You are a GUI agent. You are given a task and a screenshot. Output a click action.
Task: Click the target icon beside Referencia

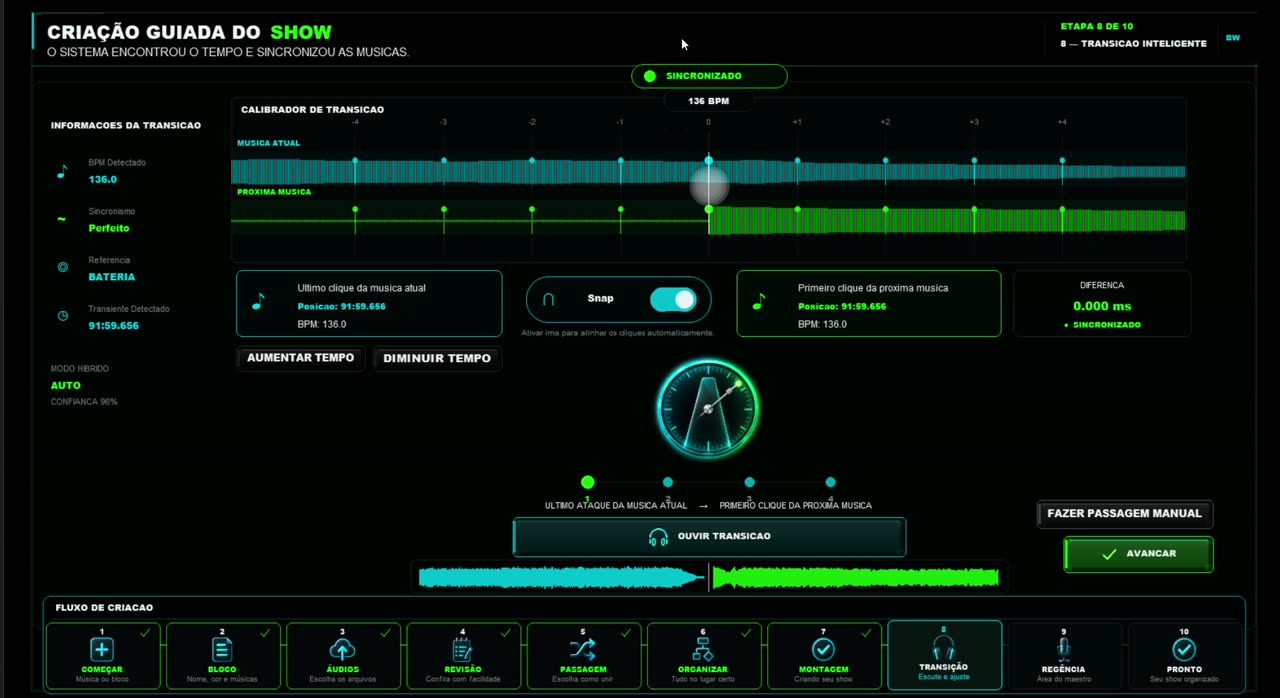tap(62, 267)
